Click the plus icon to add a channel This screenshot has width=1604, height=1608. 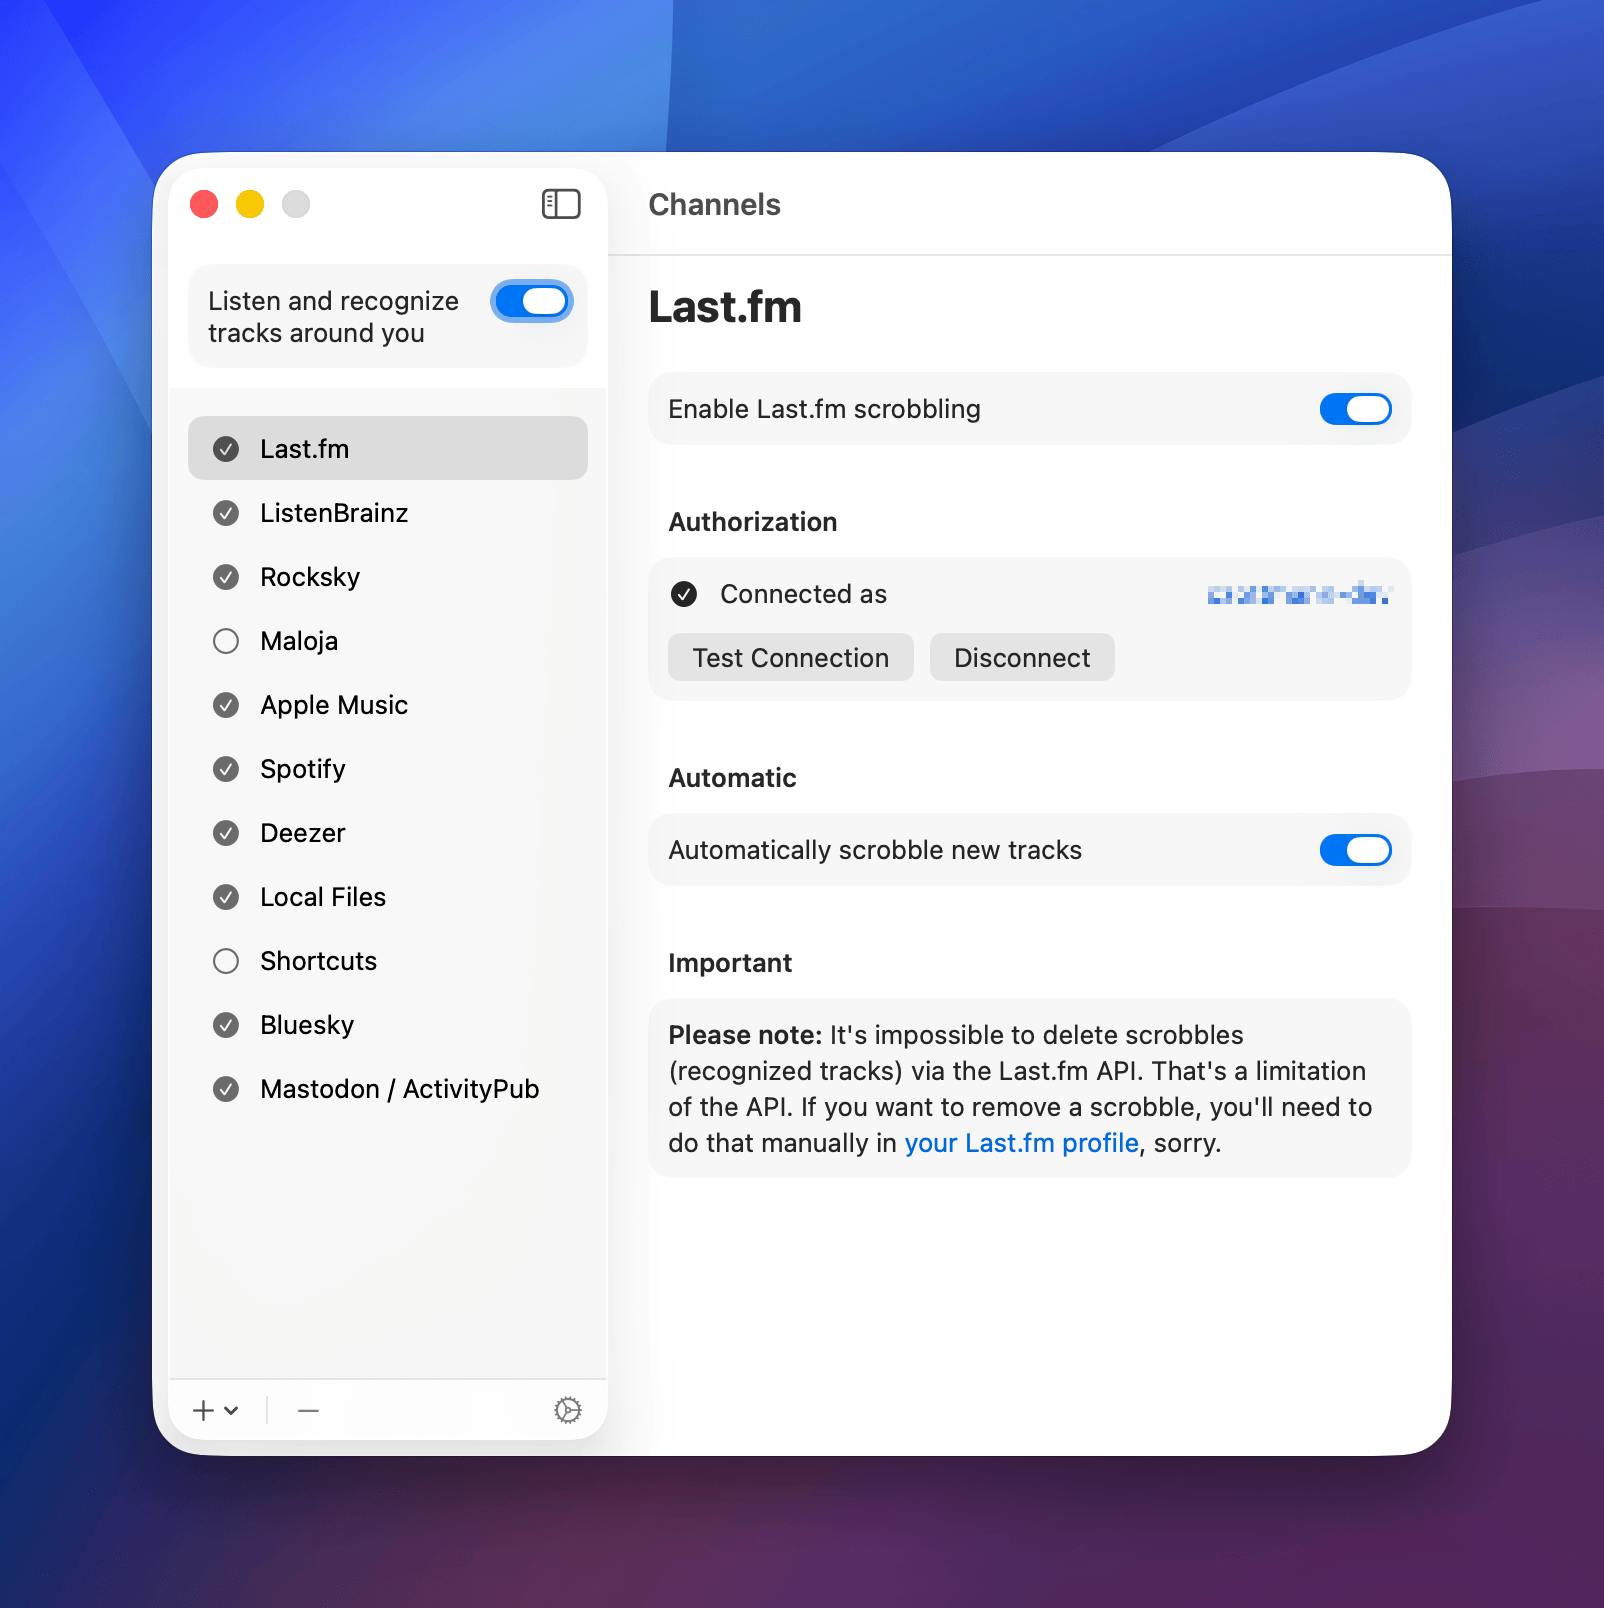pos(204,1410)
